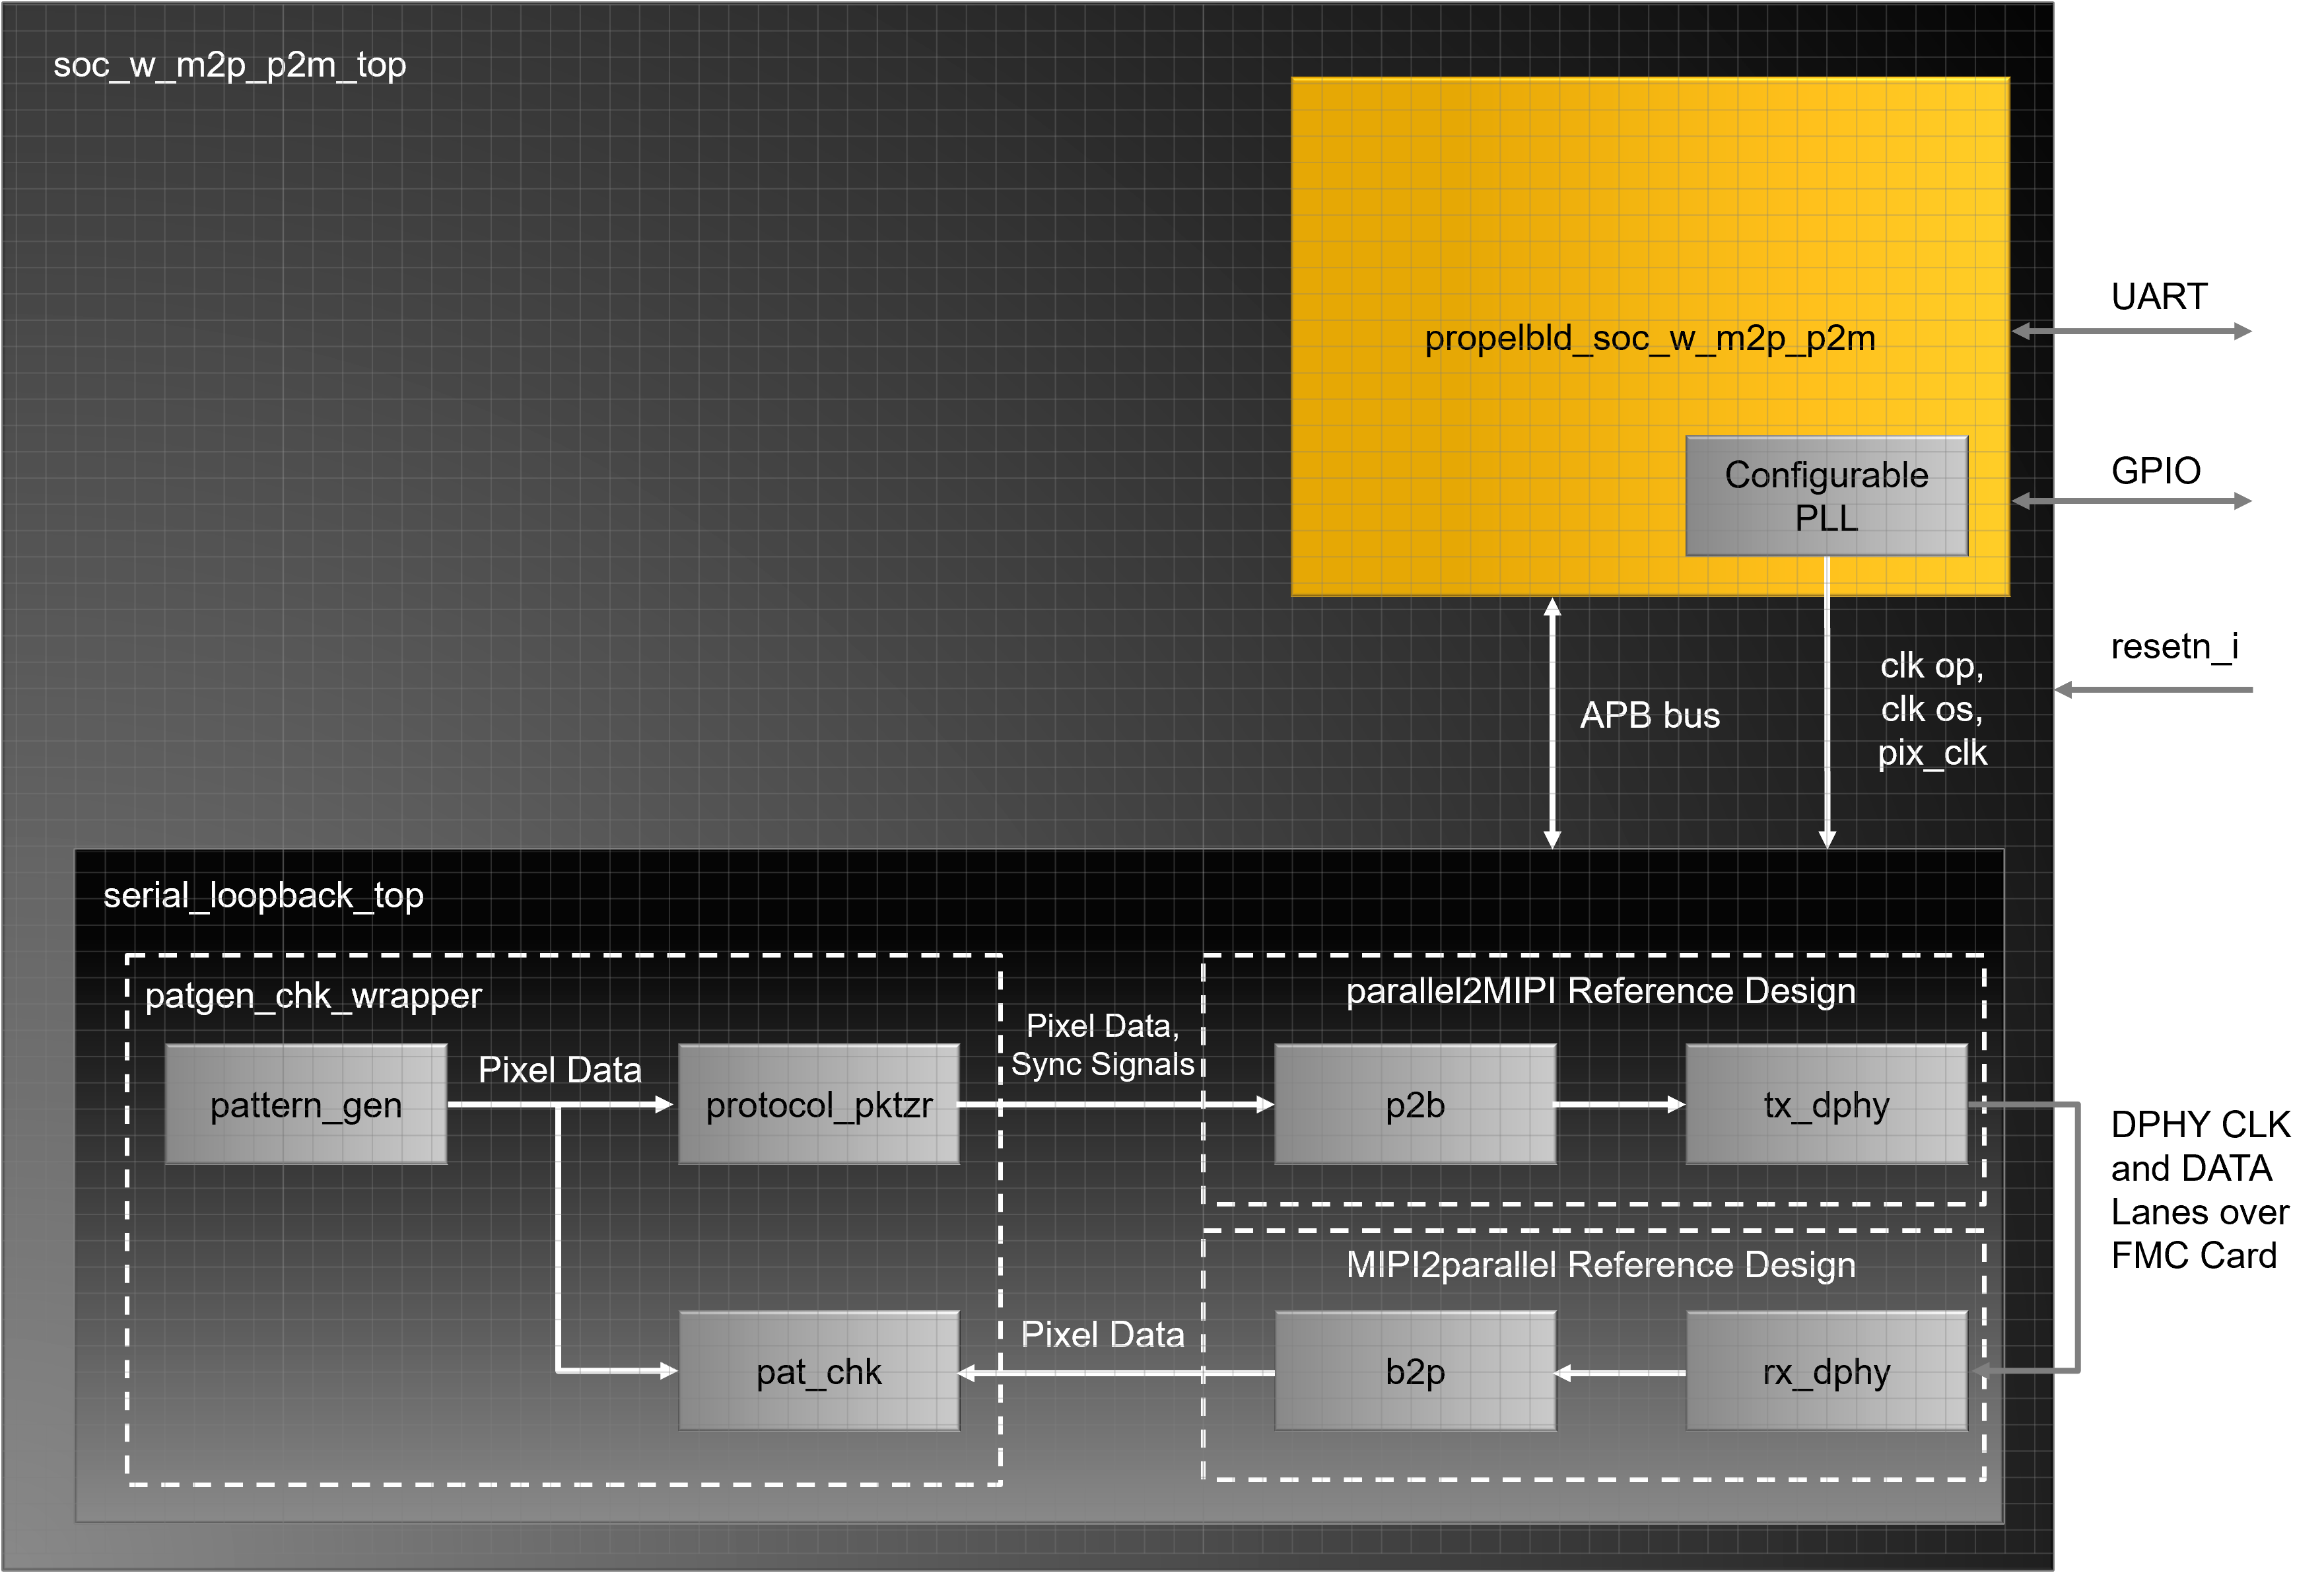Click the patgen_chk_wrapper label
Screen dimensions: 2324x1575
313,996
